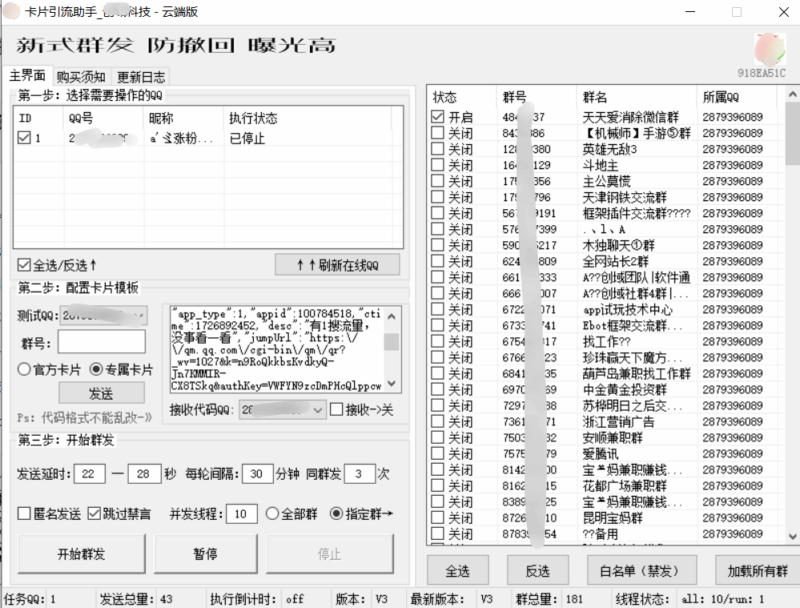Click the group list vertical scrollbar thumb
800x608 pixels.
[x=792, y=134]
